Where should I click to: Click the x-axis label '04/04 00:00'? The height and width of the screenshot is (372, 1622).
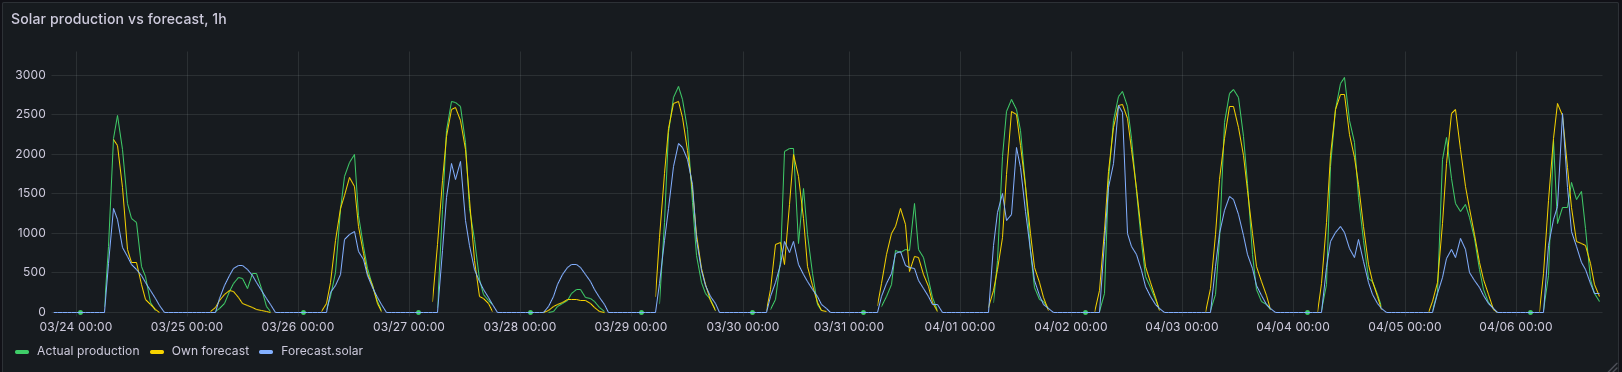[1293, 327]
